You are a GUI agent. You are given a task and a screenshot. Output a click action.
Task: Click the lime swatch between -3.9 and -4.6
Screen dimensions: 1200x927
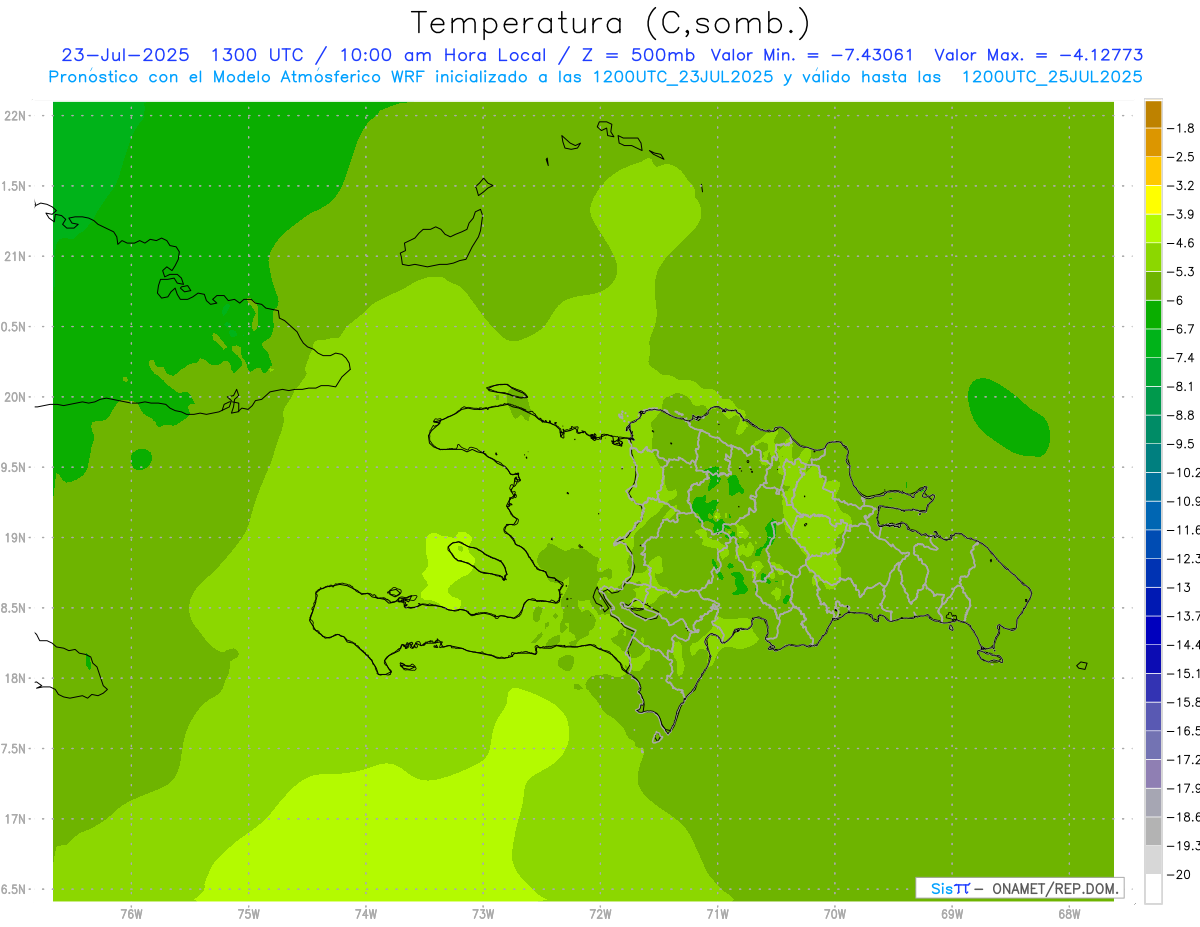click(1153, 228)
